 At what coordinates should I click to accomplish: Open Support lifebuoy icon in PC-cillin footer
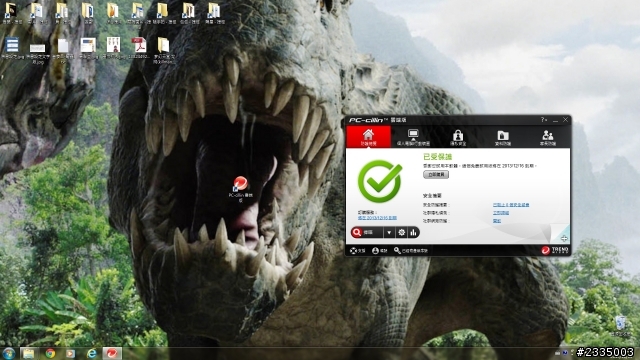pyautogui.click(x=357, y=251)
